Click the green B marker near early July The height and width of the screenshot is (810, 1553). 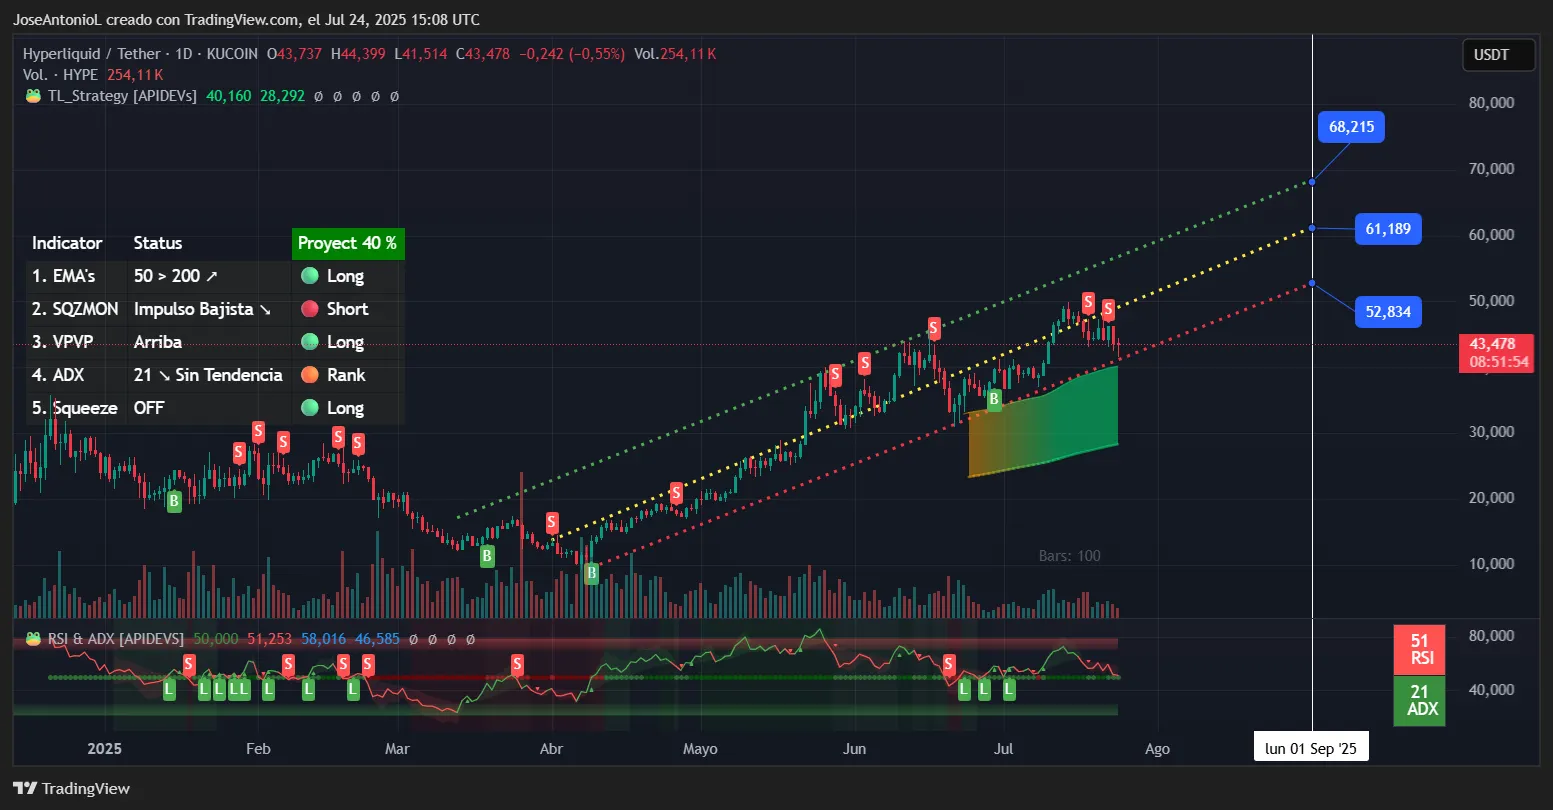pyautogui.click(x=993, y=399)
